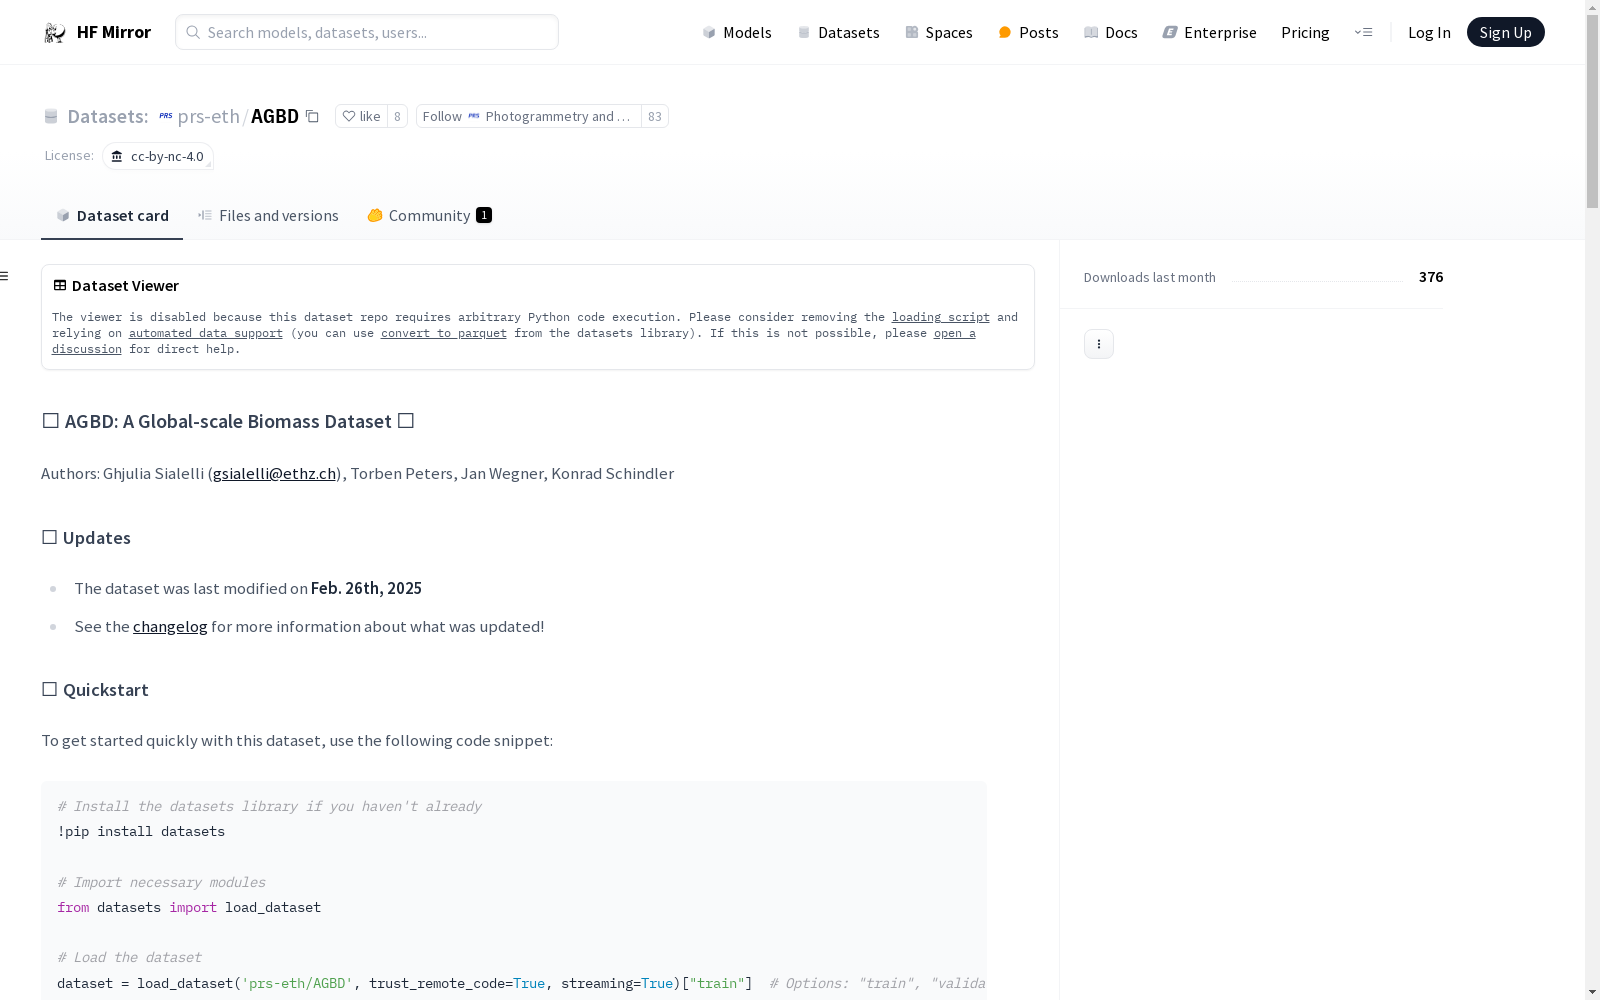This screenshot has width=1600, height=1000.
Task: Click the search magnifier icon
Action: 193,32
